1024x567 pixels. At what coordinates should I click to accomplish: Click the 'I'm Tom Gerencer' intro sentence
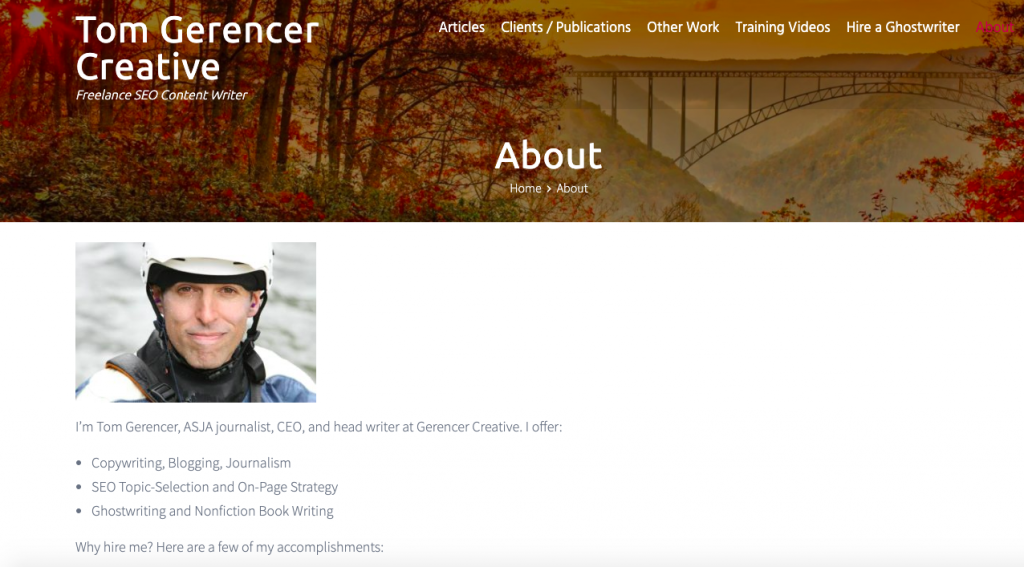click(x=319, y=427)
